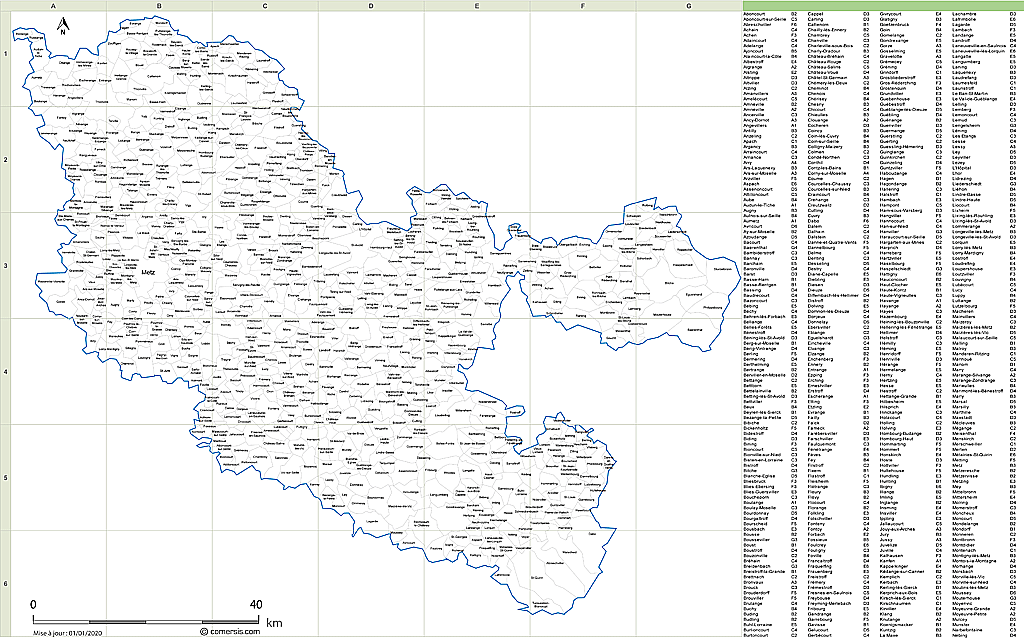
Task: Click 'Kœnigsmacker' in the commune index
Action: point(897,624)
